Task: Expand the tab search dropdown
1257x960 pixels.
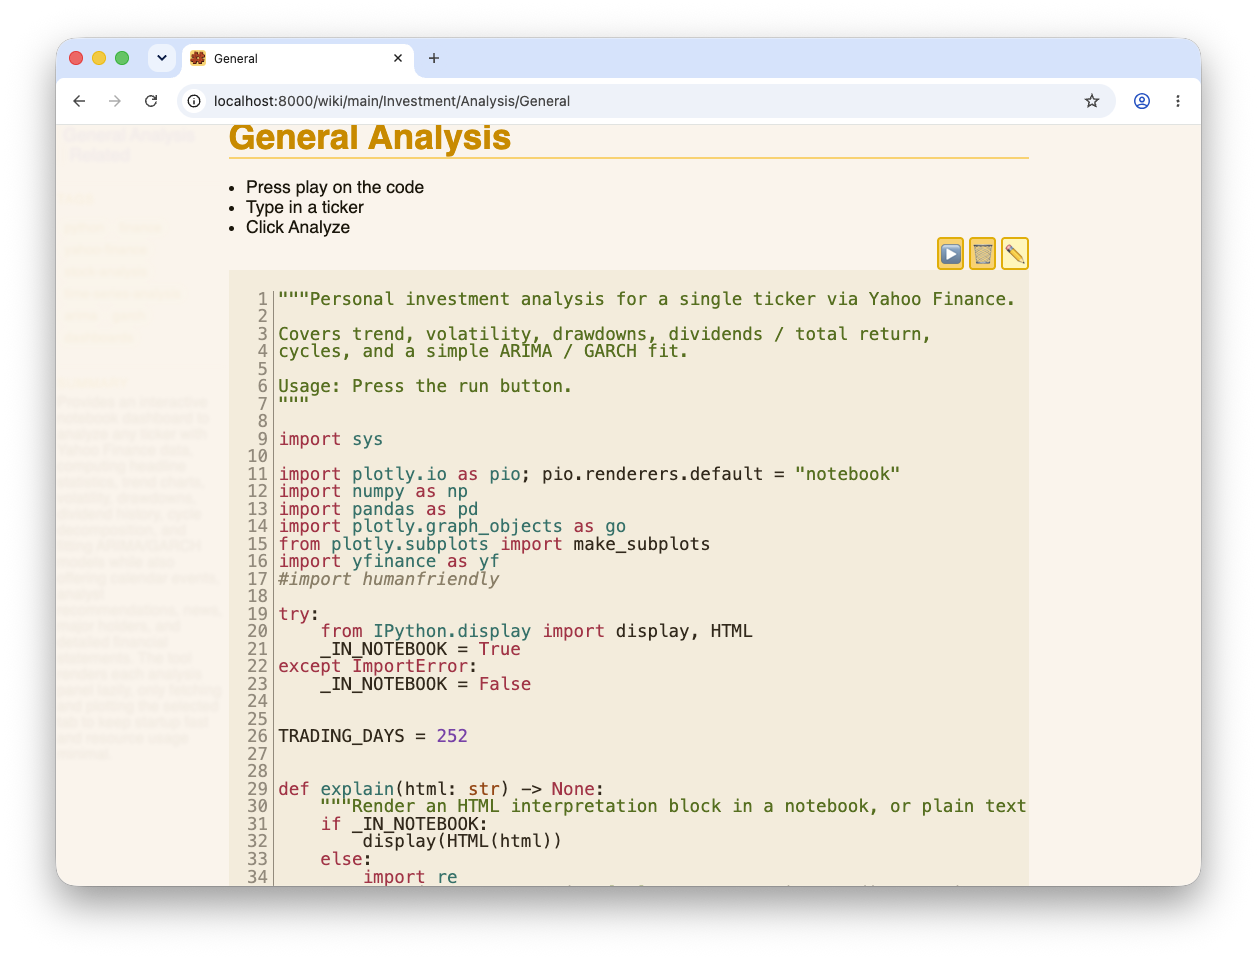Action: pos(162,58)
